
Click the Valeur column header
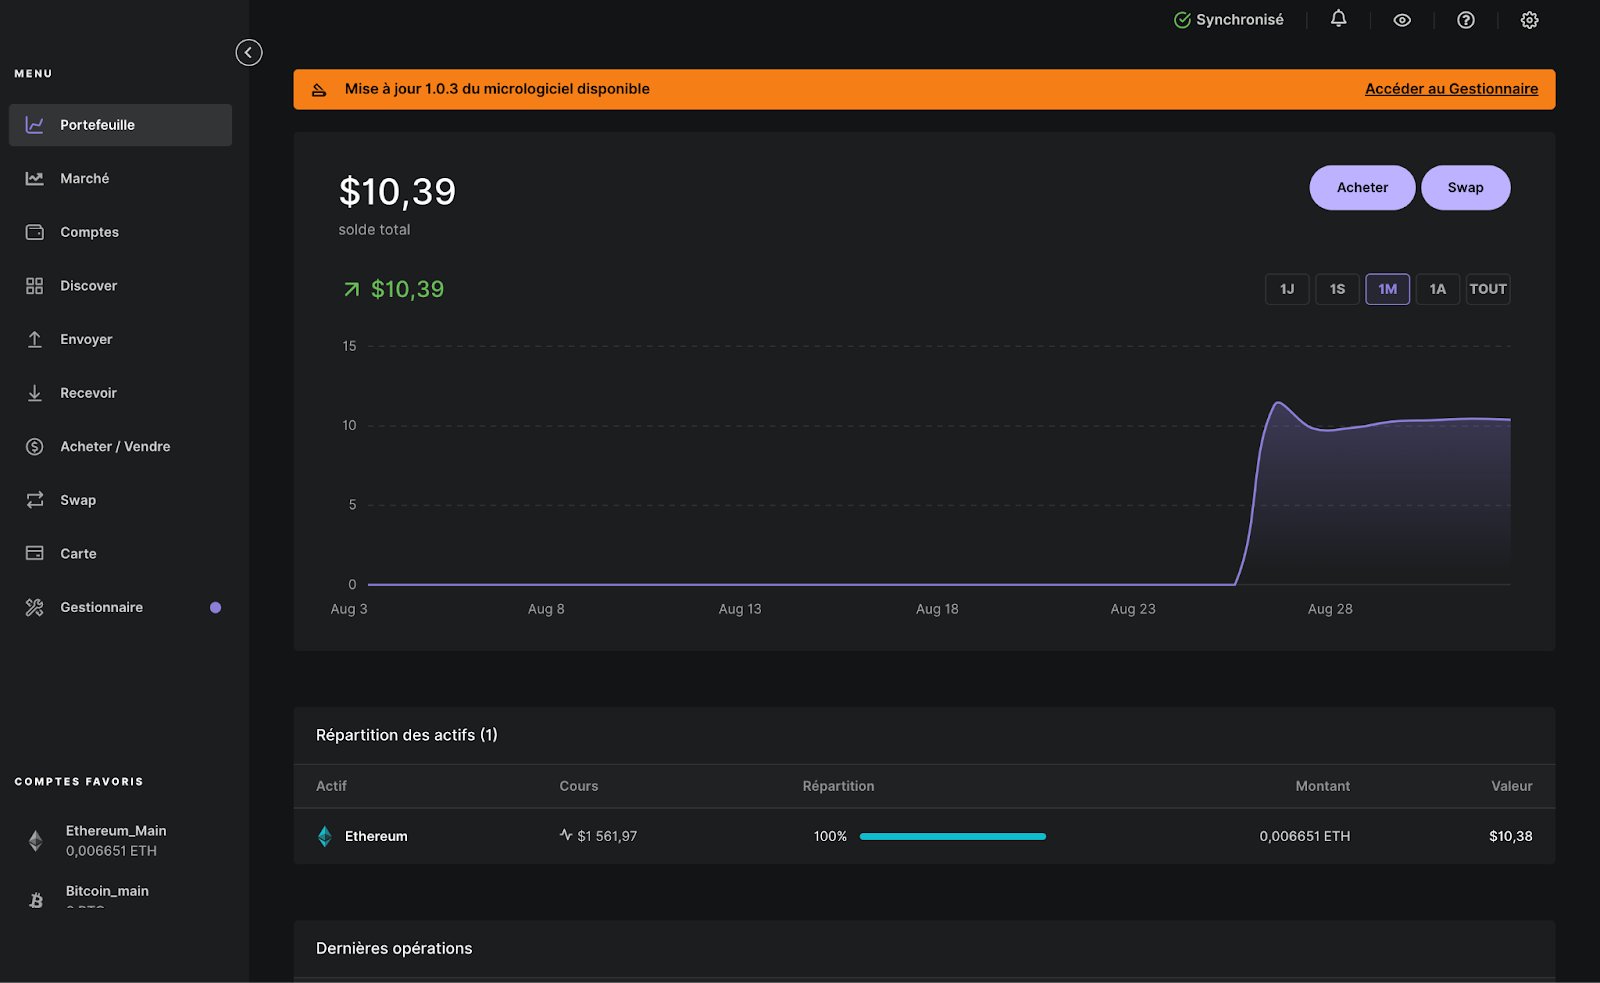tap(1511, 786)
